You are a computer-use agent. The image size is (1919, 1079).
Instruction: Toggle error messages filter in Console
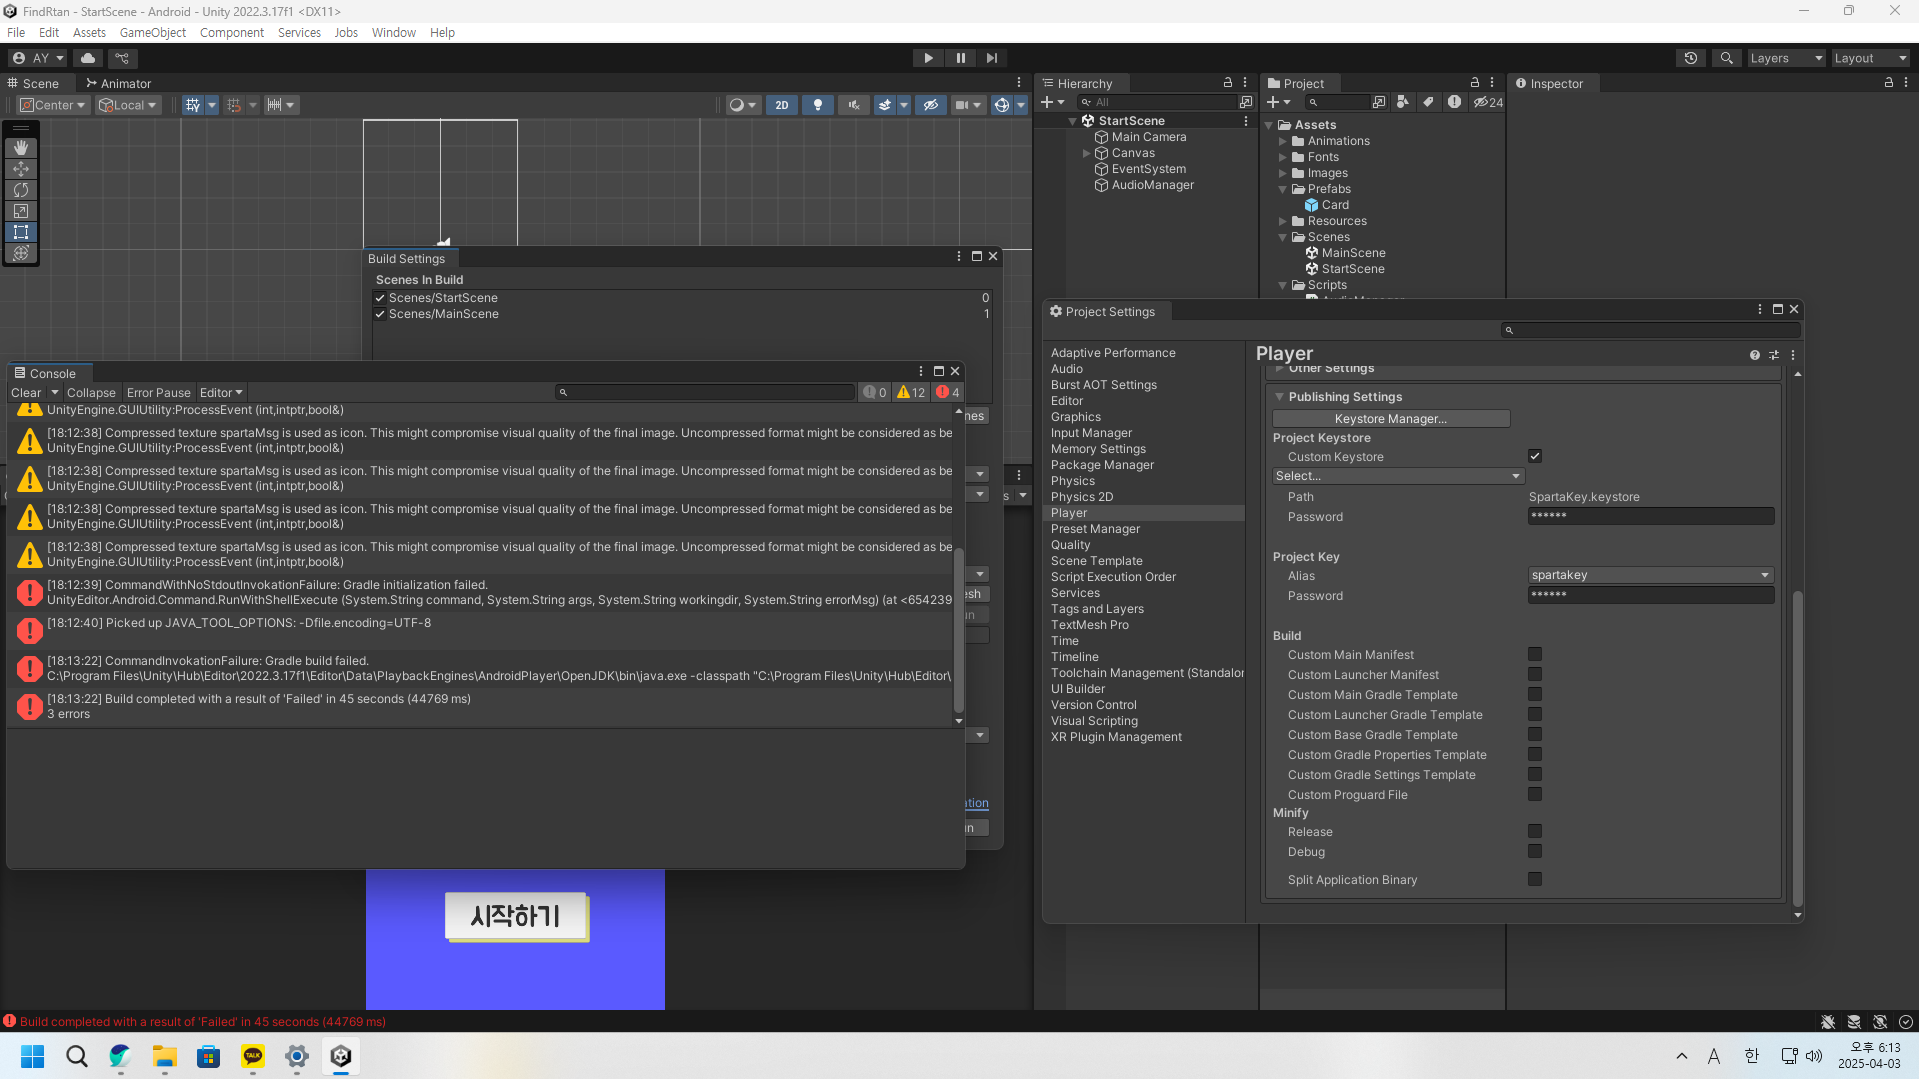tap(948, 393)
